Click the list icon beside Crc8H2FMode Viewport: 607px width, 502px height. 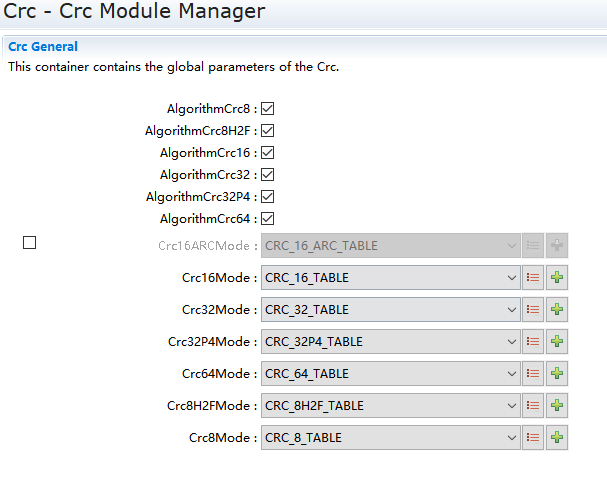tap(533, 406)
